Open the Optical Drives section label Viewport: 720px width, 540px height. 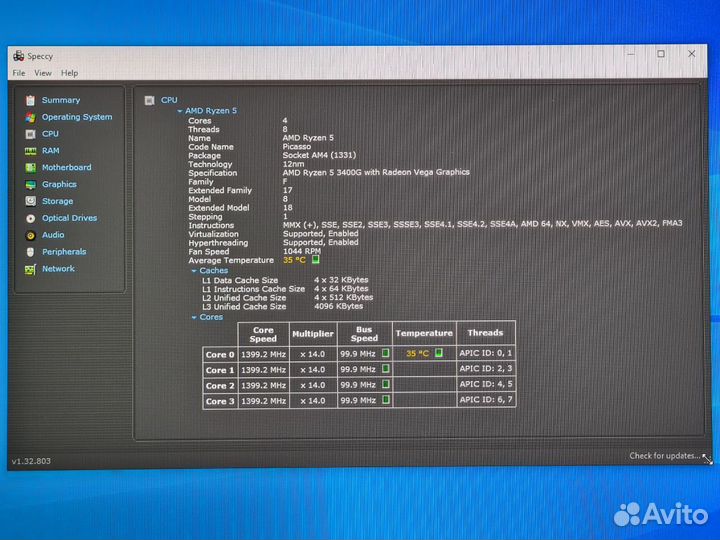(x=69, y=218)
